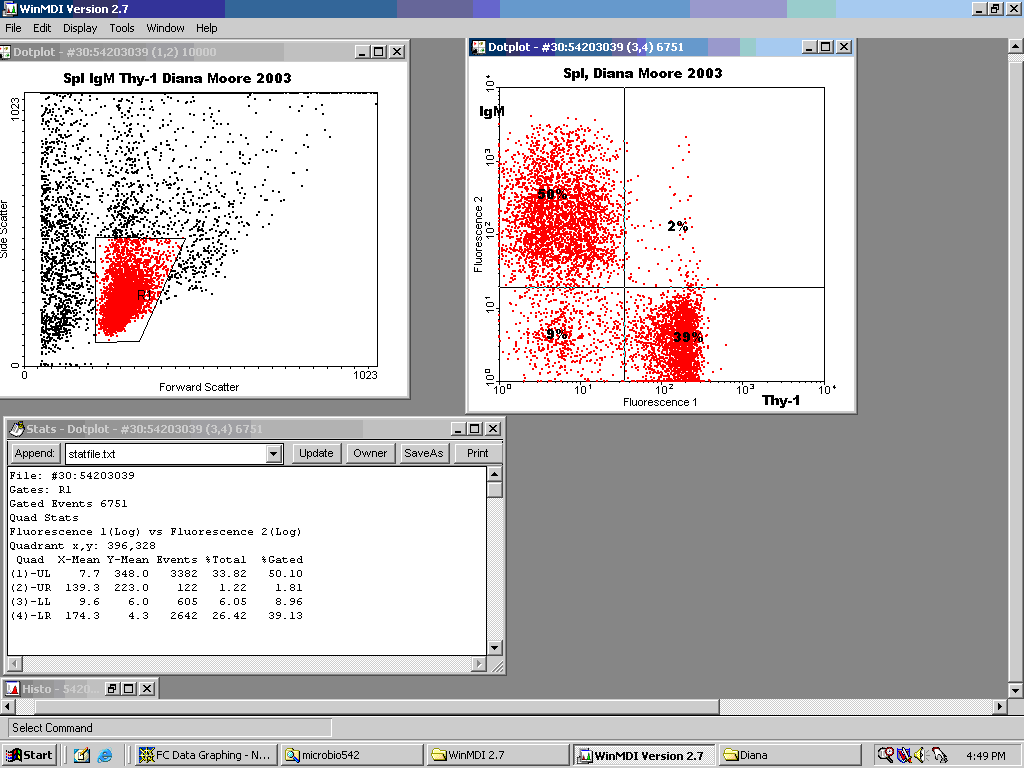Open the statfile.txt dropdown list
The image size is (1024, 768).
pyautogui.click(x=274, y=454)
